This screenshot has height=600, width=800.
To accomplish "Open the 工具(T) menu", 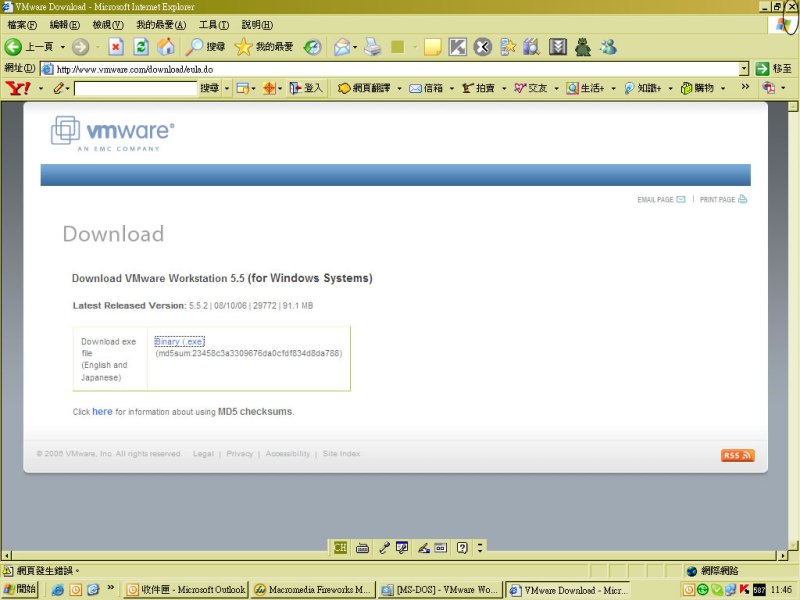I will click(x=214, y=24).
